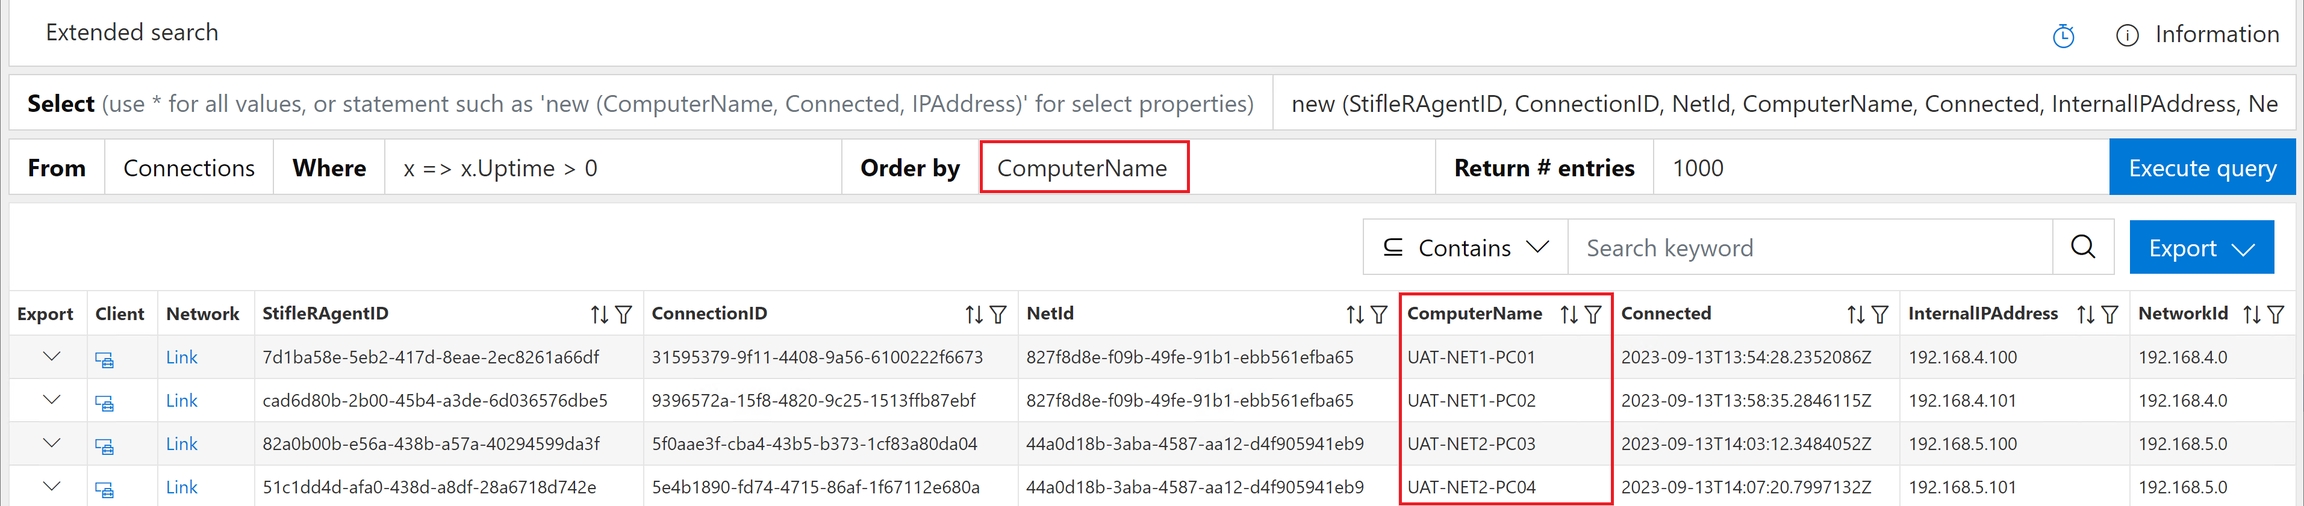The width and height of the screenshot is (2304, 506).
Task: Open the Contains match type dropdown
Action: point(1465,248)
